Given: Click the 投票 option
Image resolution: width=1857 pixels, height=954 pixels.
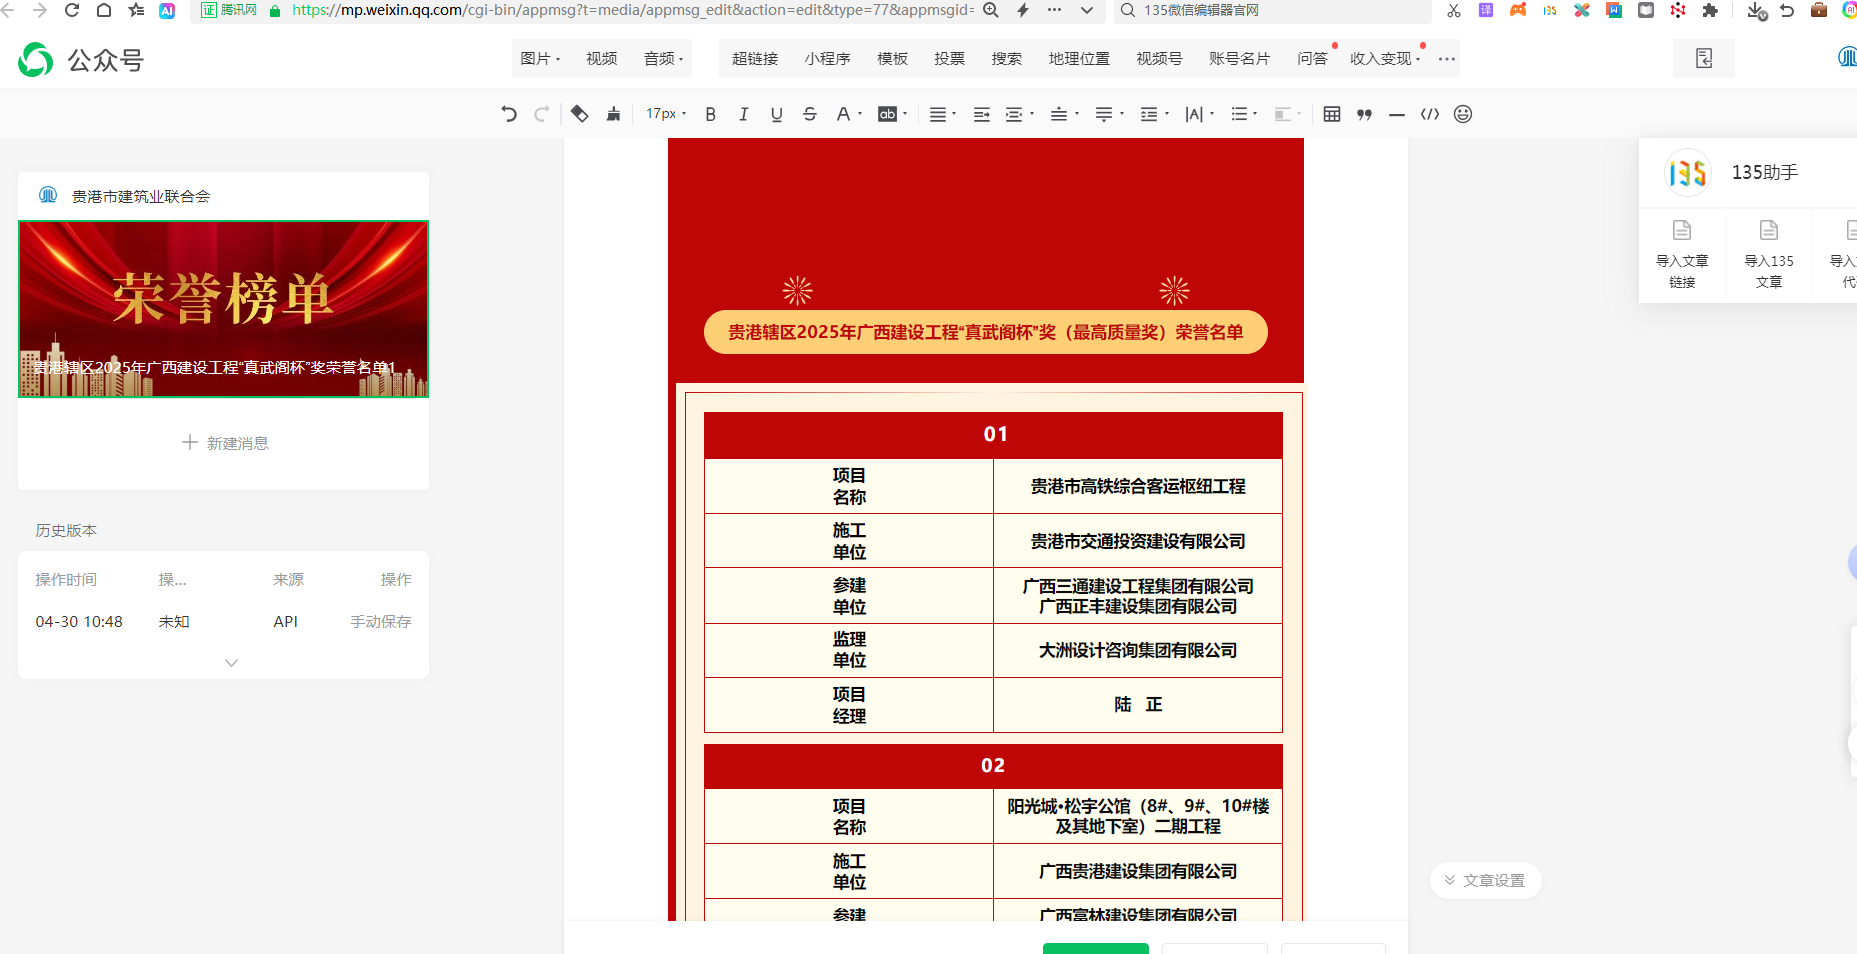Looking at the screenshot, I should click(x=949, y=58).
